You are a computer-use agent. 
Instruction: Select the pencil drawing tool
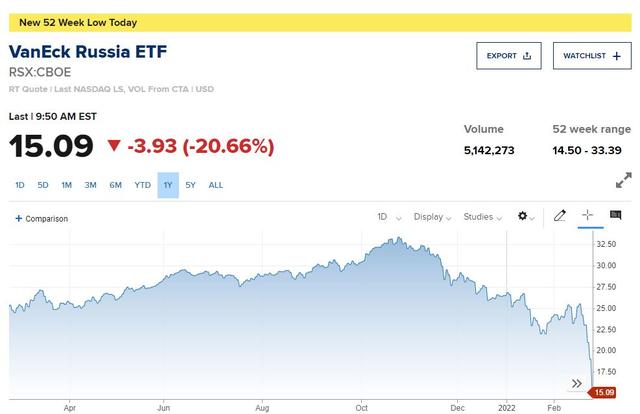point(560,216)
